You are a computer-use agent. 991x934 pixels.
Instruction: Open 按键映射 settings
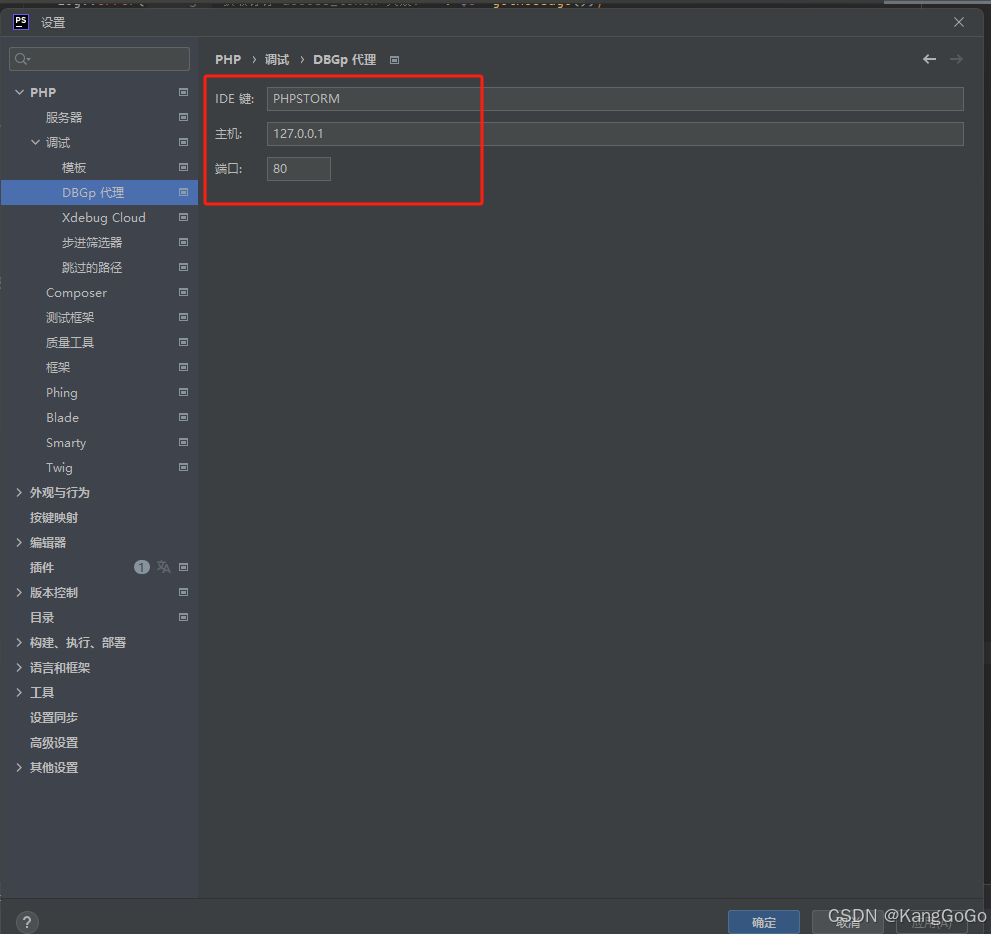pyautogui.click(x=54, y=518)
